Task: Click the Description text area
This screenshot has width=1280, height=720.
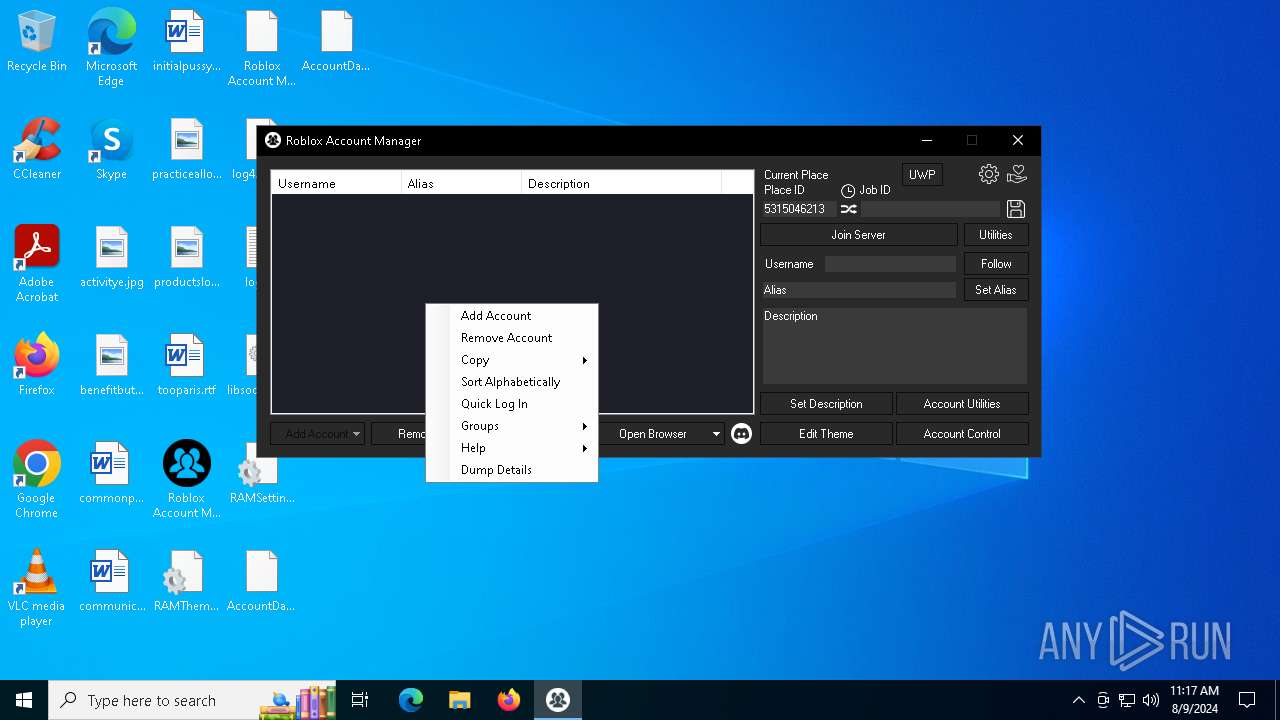Action: coord(895,346)
